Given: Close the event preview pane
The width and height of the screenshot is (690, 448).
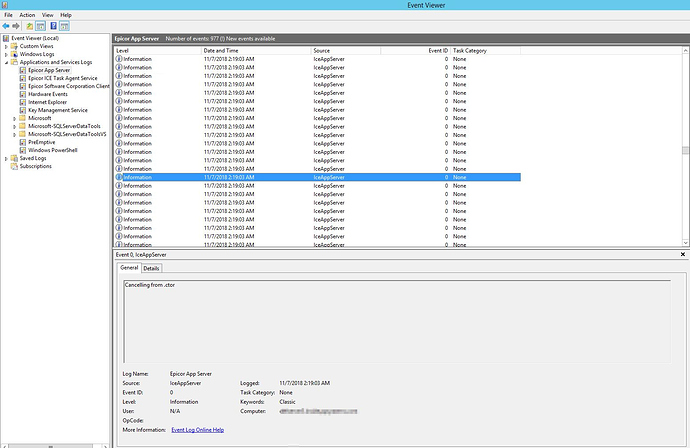Looking at the screenshot, I should pos(683,254).
